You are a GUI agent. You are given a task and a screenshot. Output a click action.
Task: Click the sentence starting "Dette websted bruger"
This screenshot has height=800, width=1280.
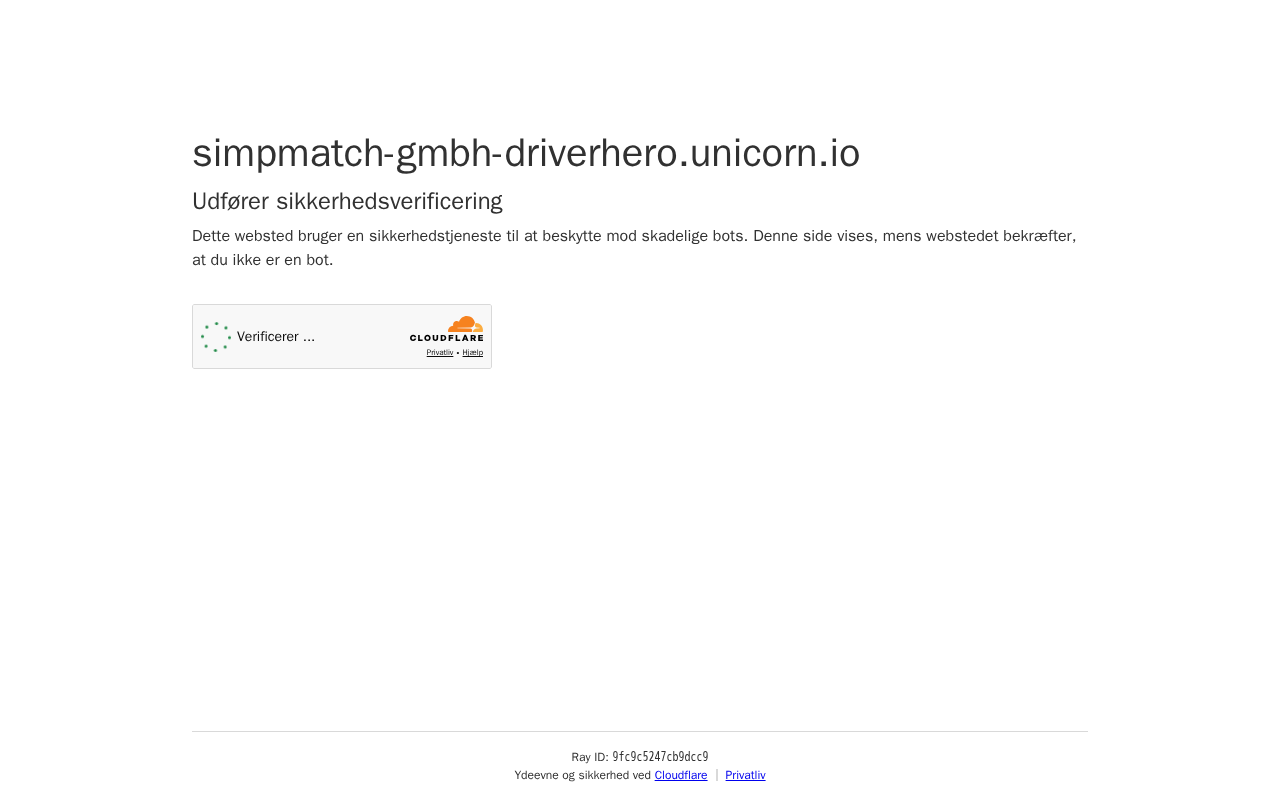pos(469,236)
